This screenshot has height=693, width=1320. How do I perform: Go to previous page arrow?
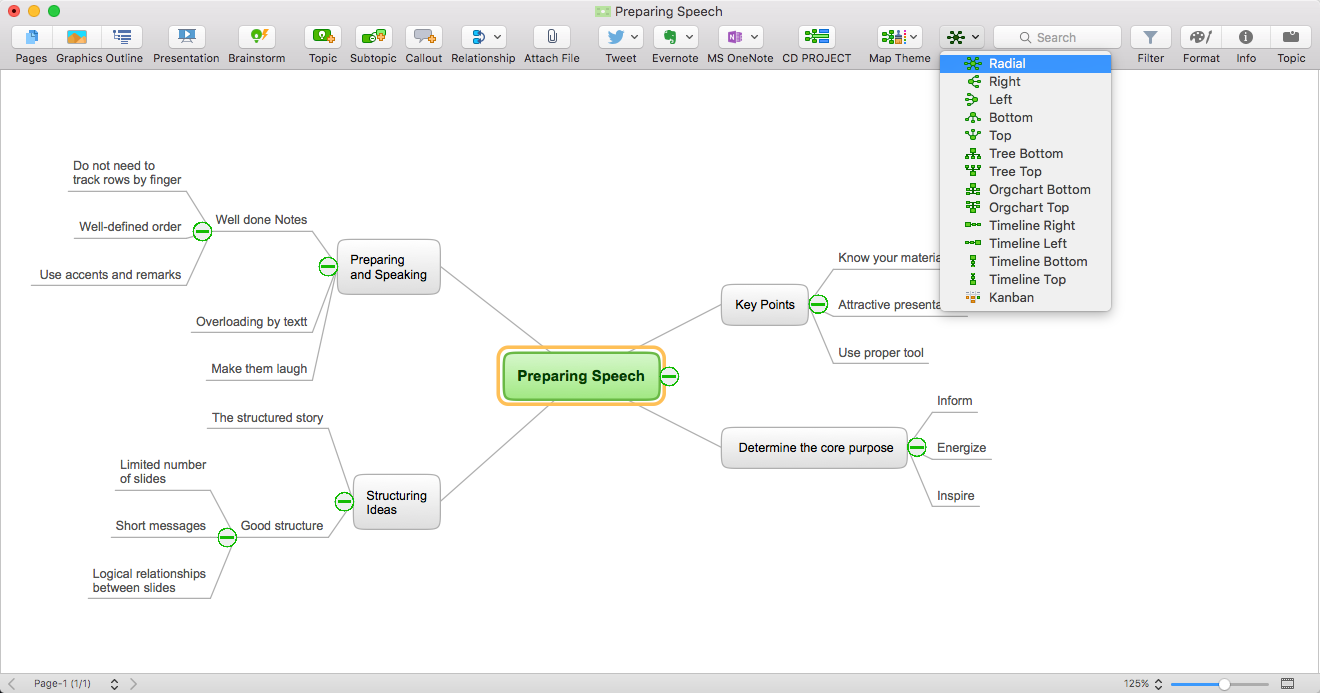11,684
